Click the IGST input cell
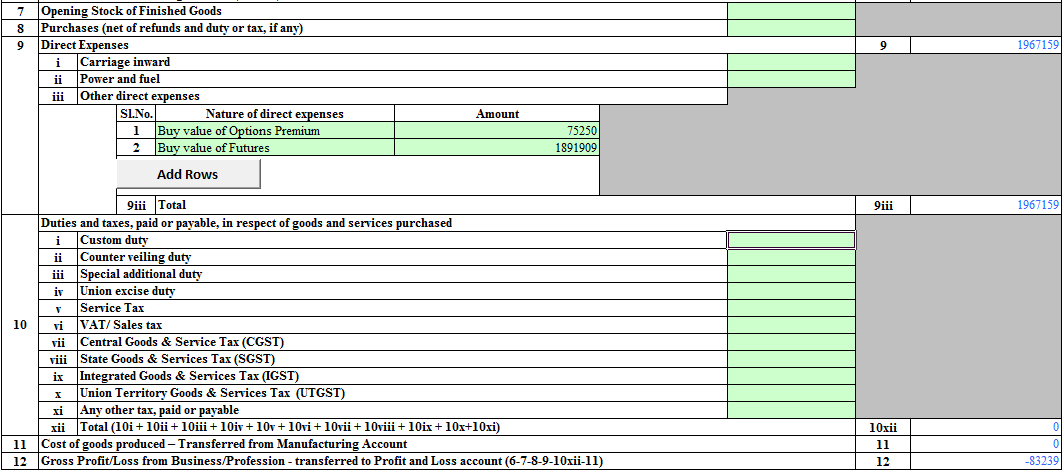 [791, 376]
